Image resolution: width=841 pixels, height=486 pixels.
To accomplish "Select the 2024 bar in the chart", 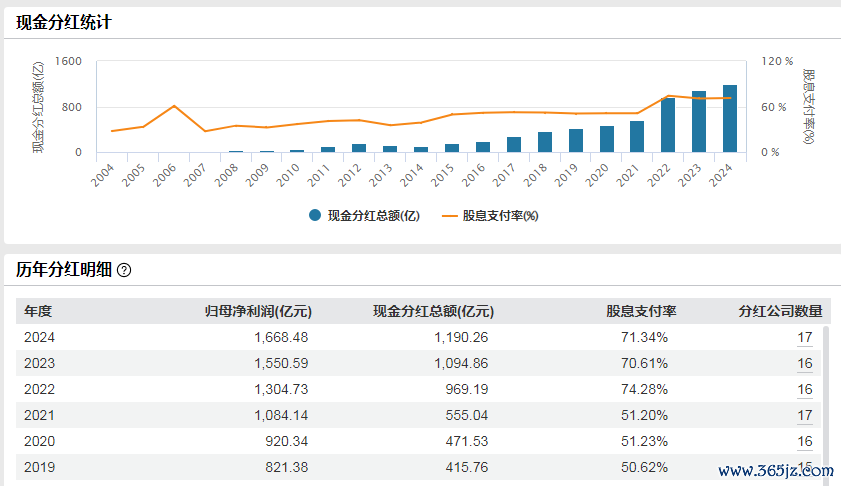I will click(730, 120).
